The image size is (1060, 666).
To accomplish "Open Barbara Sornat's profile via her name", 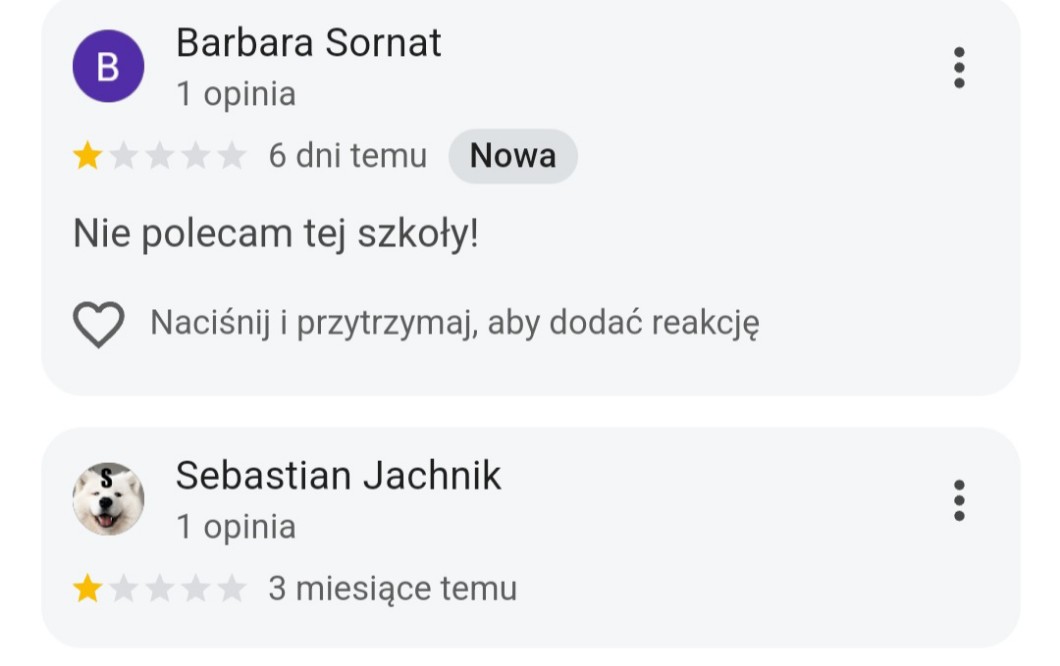I will pyautogui.click(x=308, y=43).
